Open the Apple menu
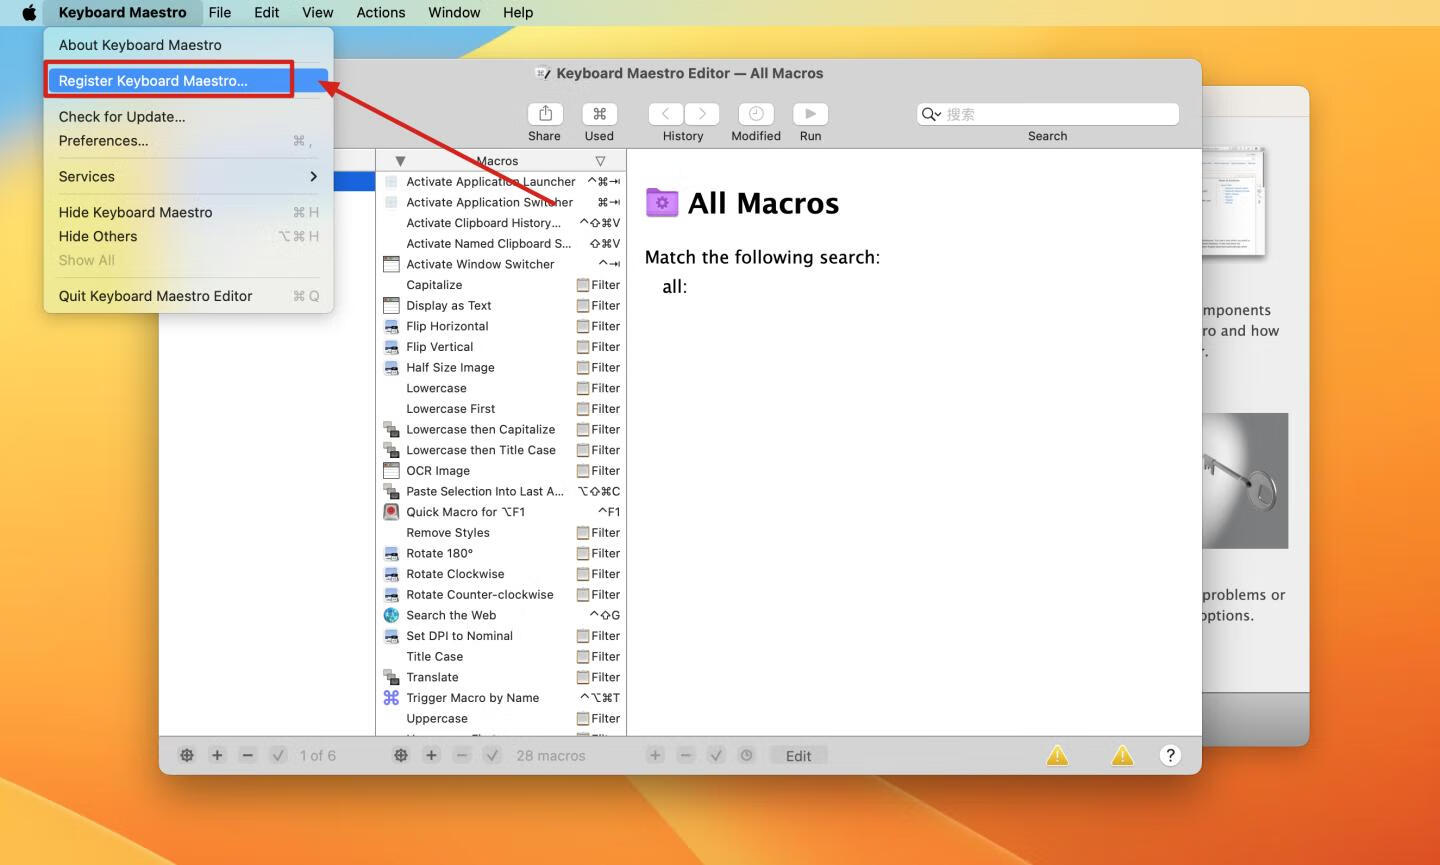Viewport: 1440px width, 865px height. [29, 13]
